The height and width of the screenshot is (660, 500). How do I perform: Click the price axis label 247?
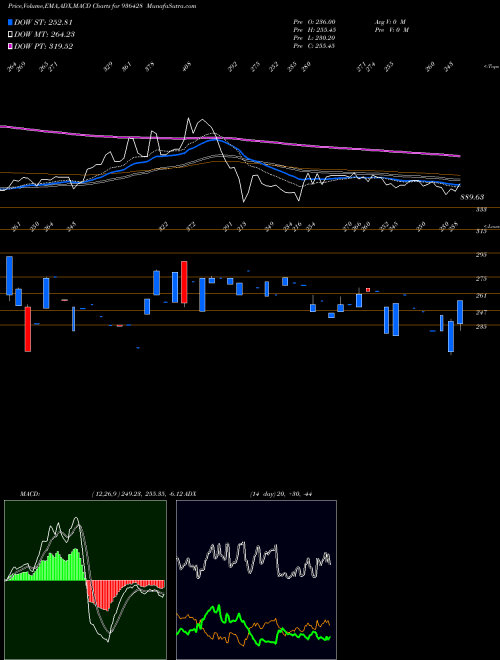click(x=481, y=312)
